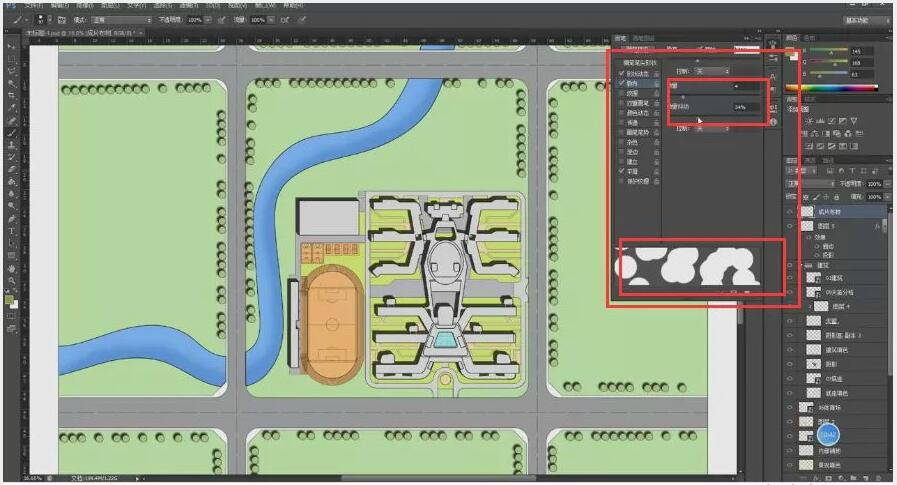The height and width of the screenshot is (485, 897).
Task: Select the Move tool at top of toolbox
Action: (11, 47)
